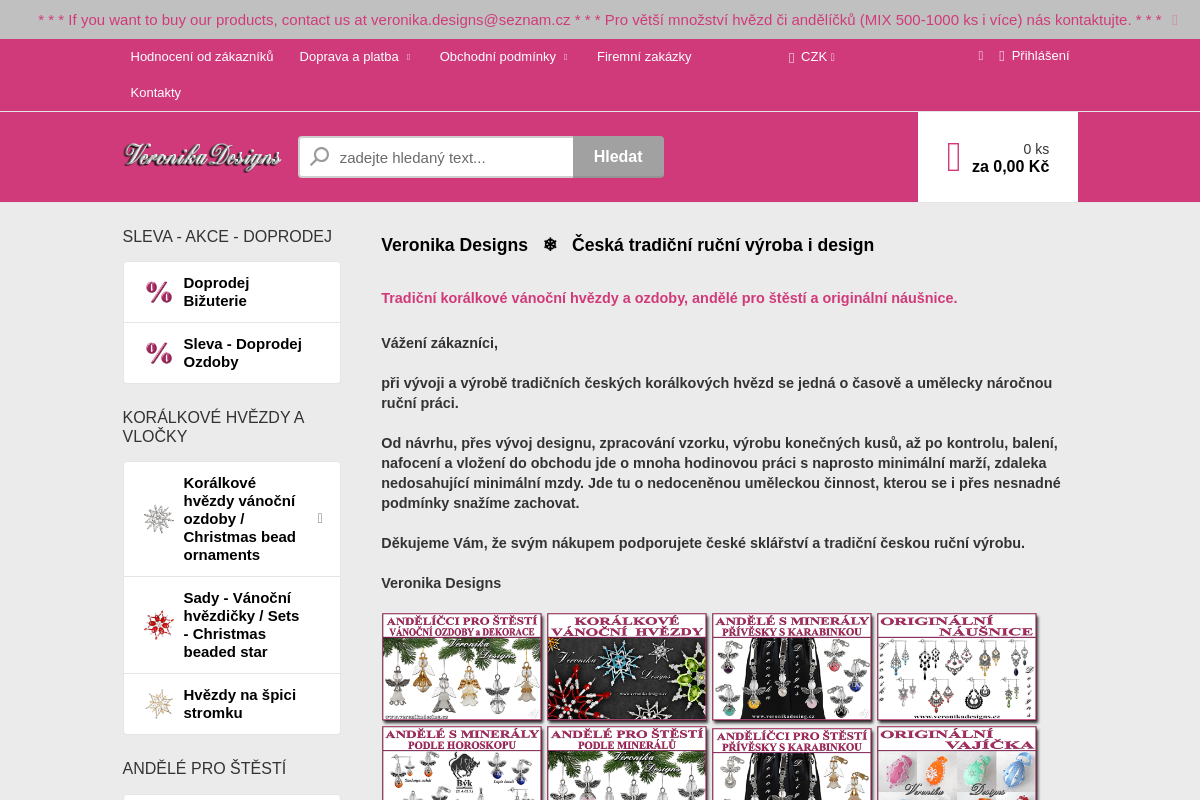Open the Firemní zakázky menu item
1200x800 pixels.
click(644, 56)
